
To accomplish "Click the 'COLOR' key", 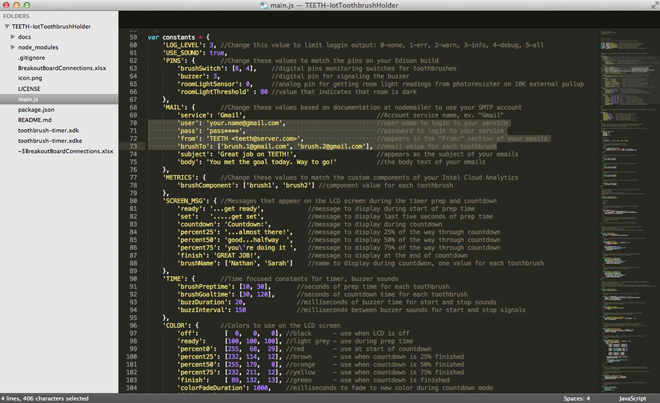I will 176,326.
